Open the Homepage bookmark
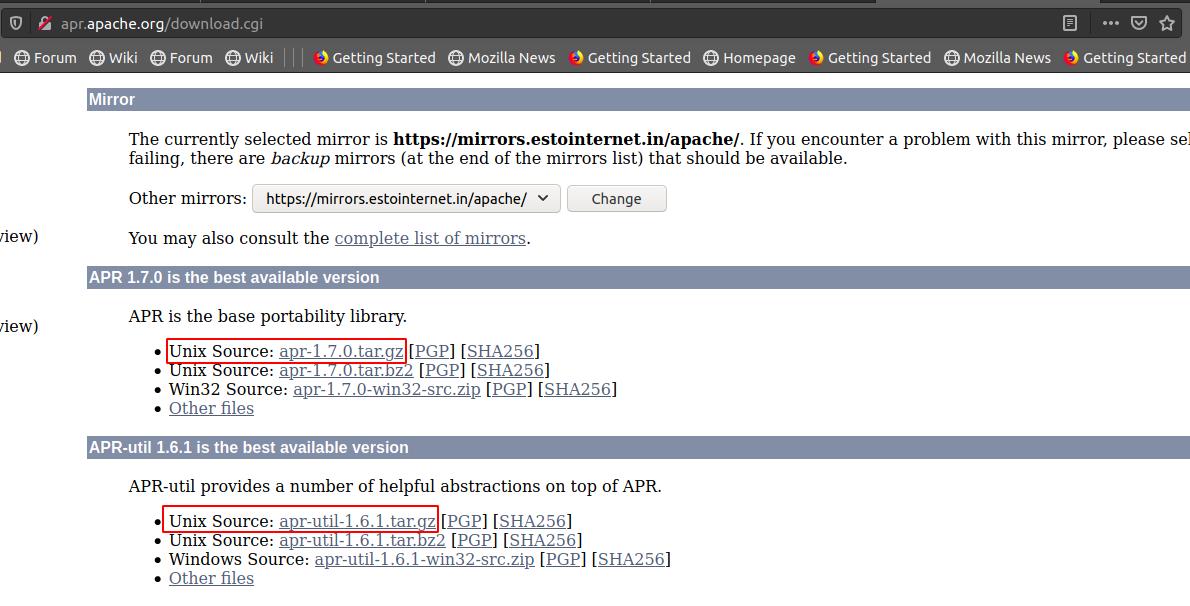The width and height of the screenshot is (1190, 606). [750, 58]
